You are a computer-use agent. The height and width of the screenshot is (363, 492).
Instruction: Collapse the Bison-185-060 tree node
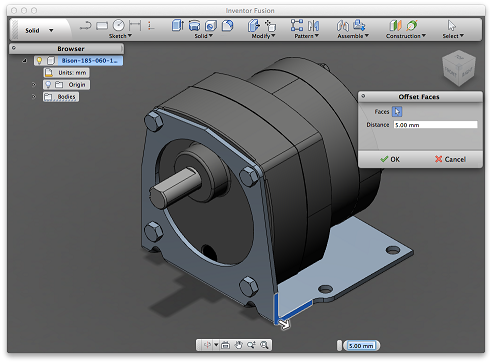[24, 61]
